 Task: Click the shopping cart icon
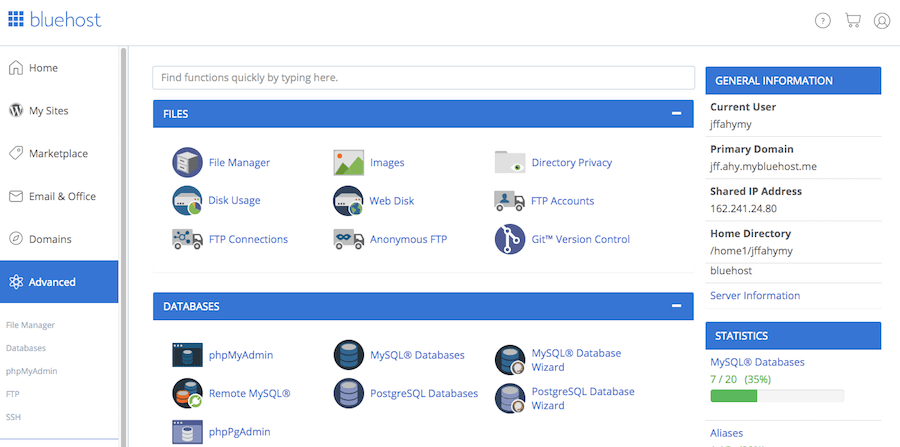tap(852, 21)
